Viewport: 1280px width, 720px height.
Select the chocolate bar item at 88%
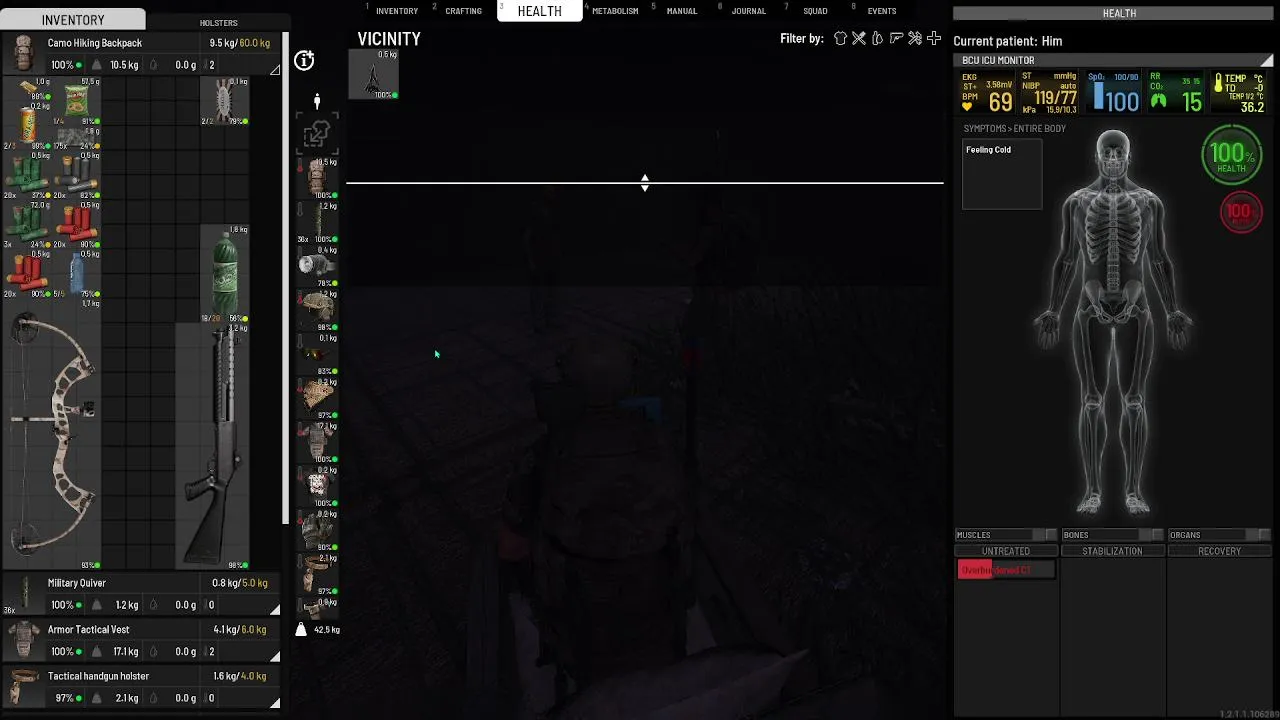tap(27, 90)
